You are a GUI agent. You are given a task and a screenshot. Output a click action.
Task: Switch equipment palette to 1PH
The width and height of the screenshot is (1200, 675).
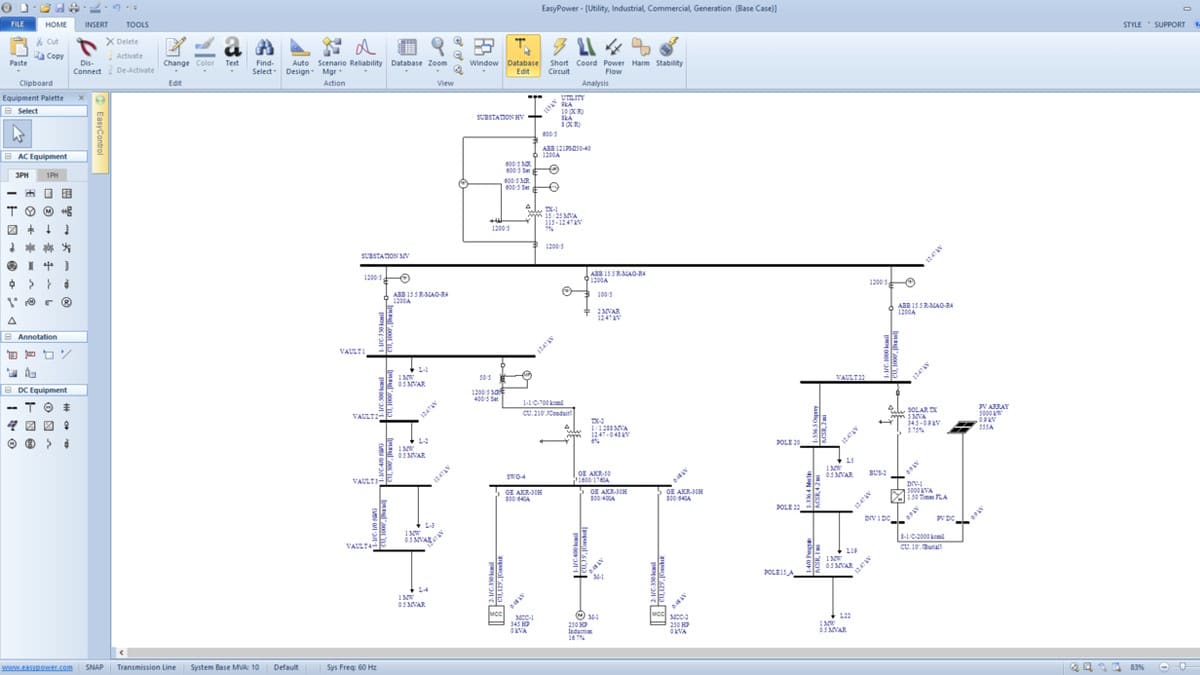[x=53, y=174]
